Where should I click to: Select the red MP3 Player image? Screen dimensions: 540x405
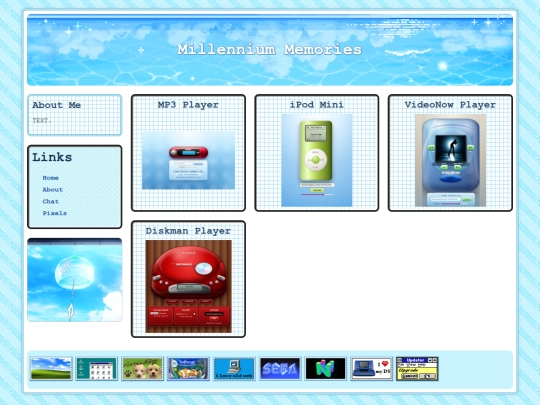188,160
